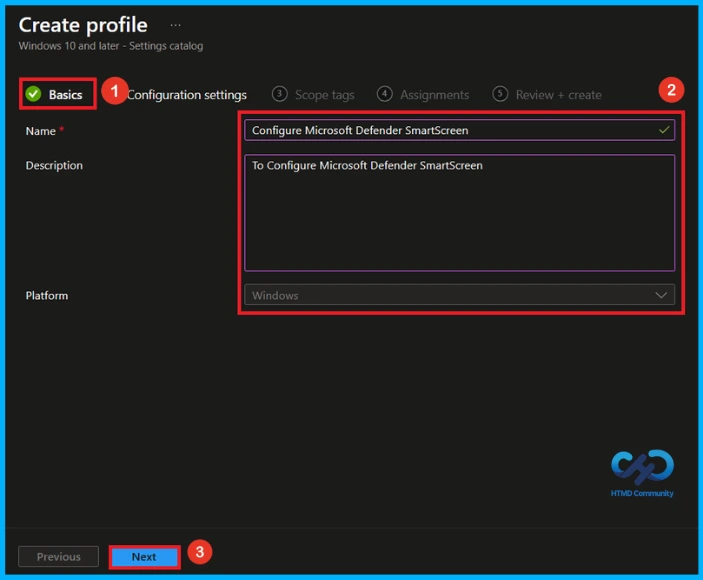This screenshot has width=703, height=580.
Task: Click the Create profile heading
Action: (x=83, y=25)
